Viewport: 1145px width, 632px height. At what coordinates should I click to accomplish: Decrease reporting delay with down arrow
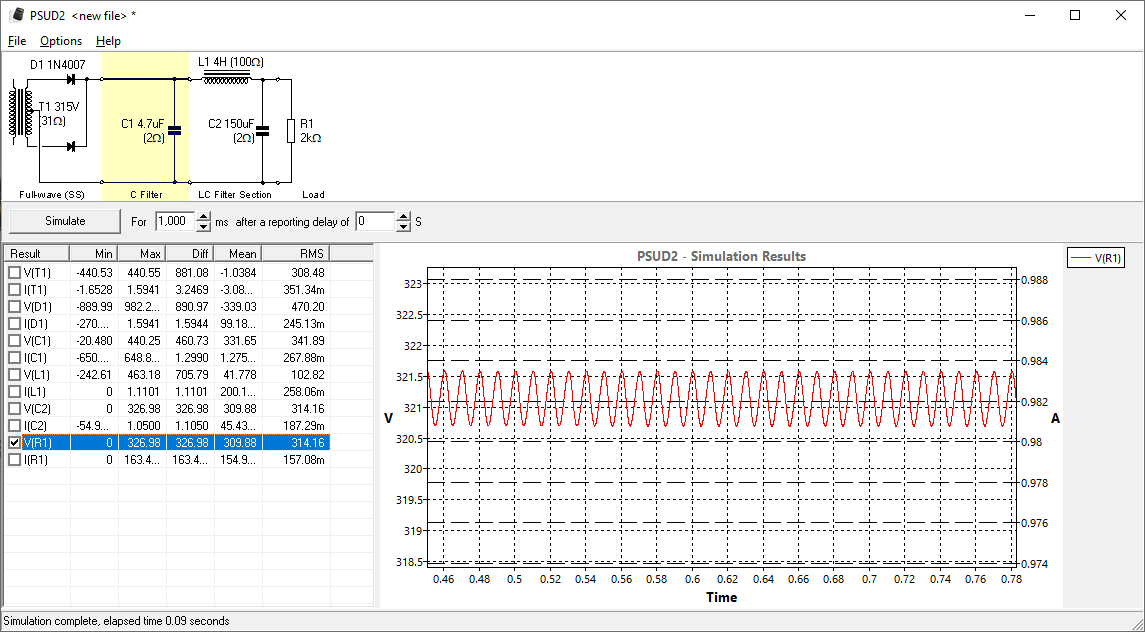(x=403, y=226)
